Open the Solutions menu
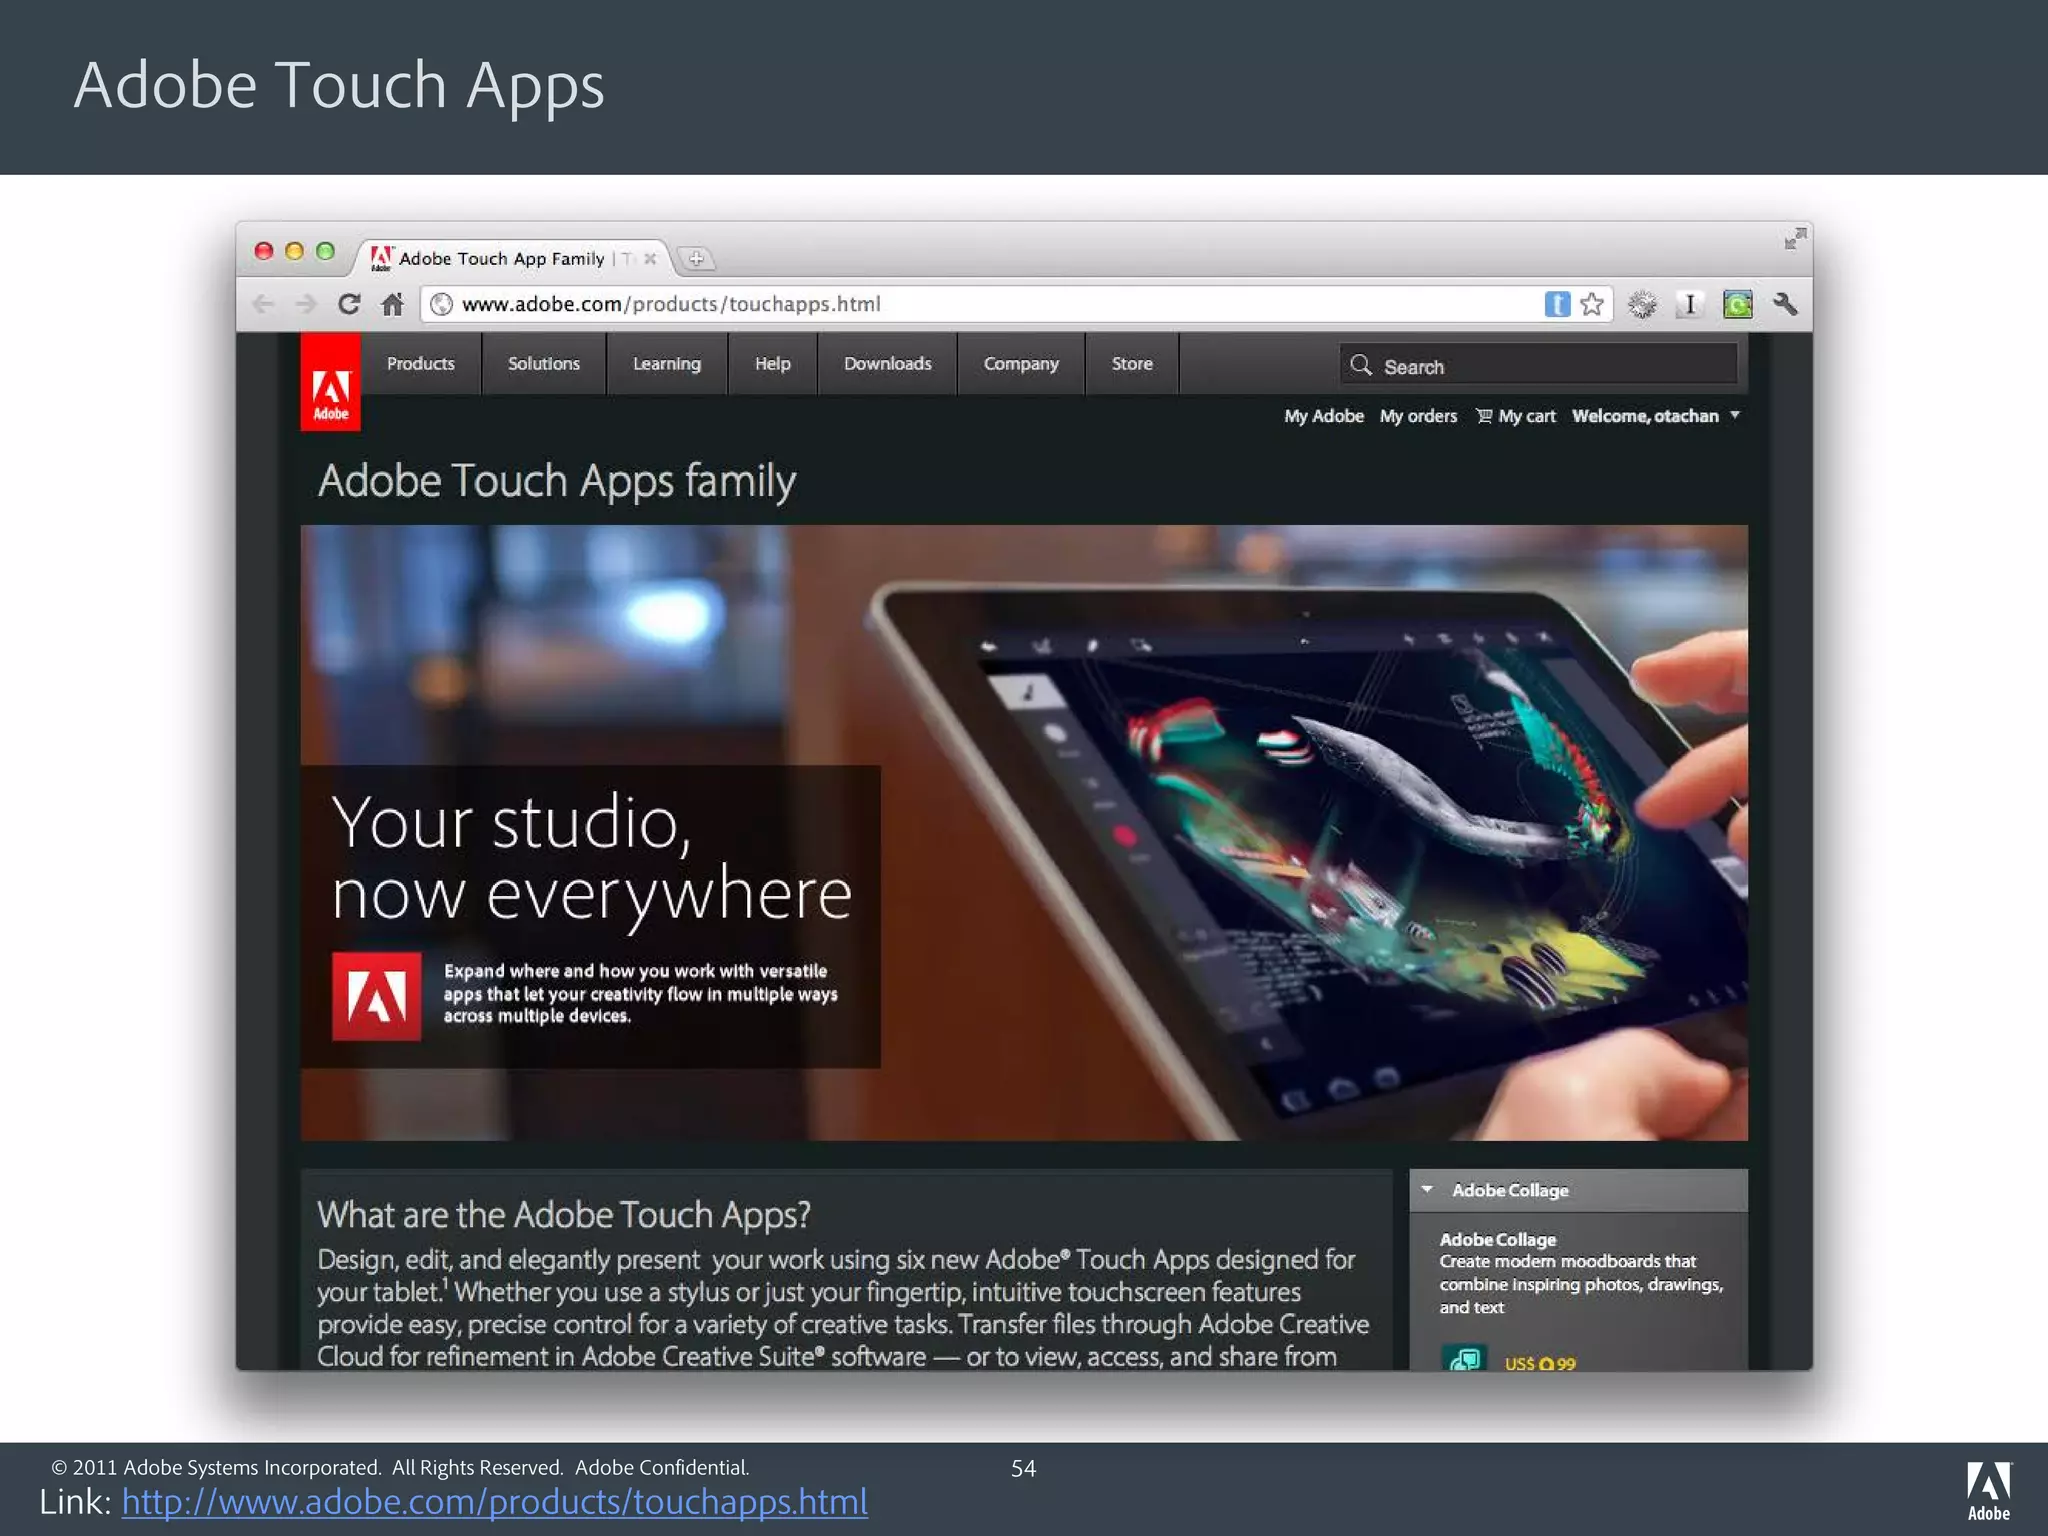 [544, 364]
